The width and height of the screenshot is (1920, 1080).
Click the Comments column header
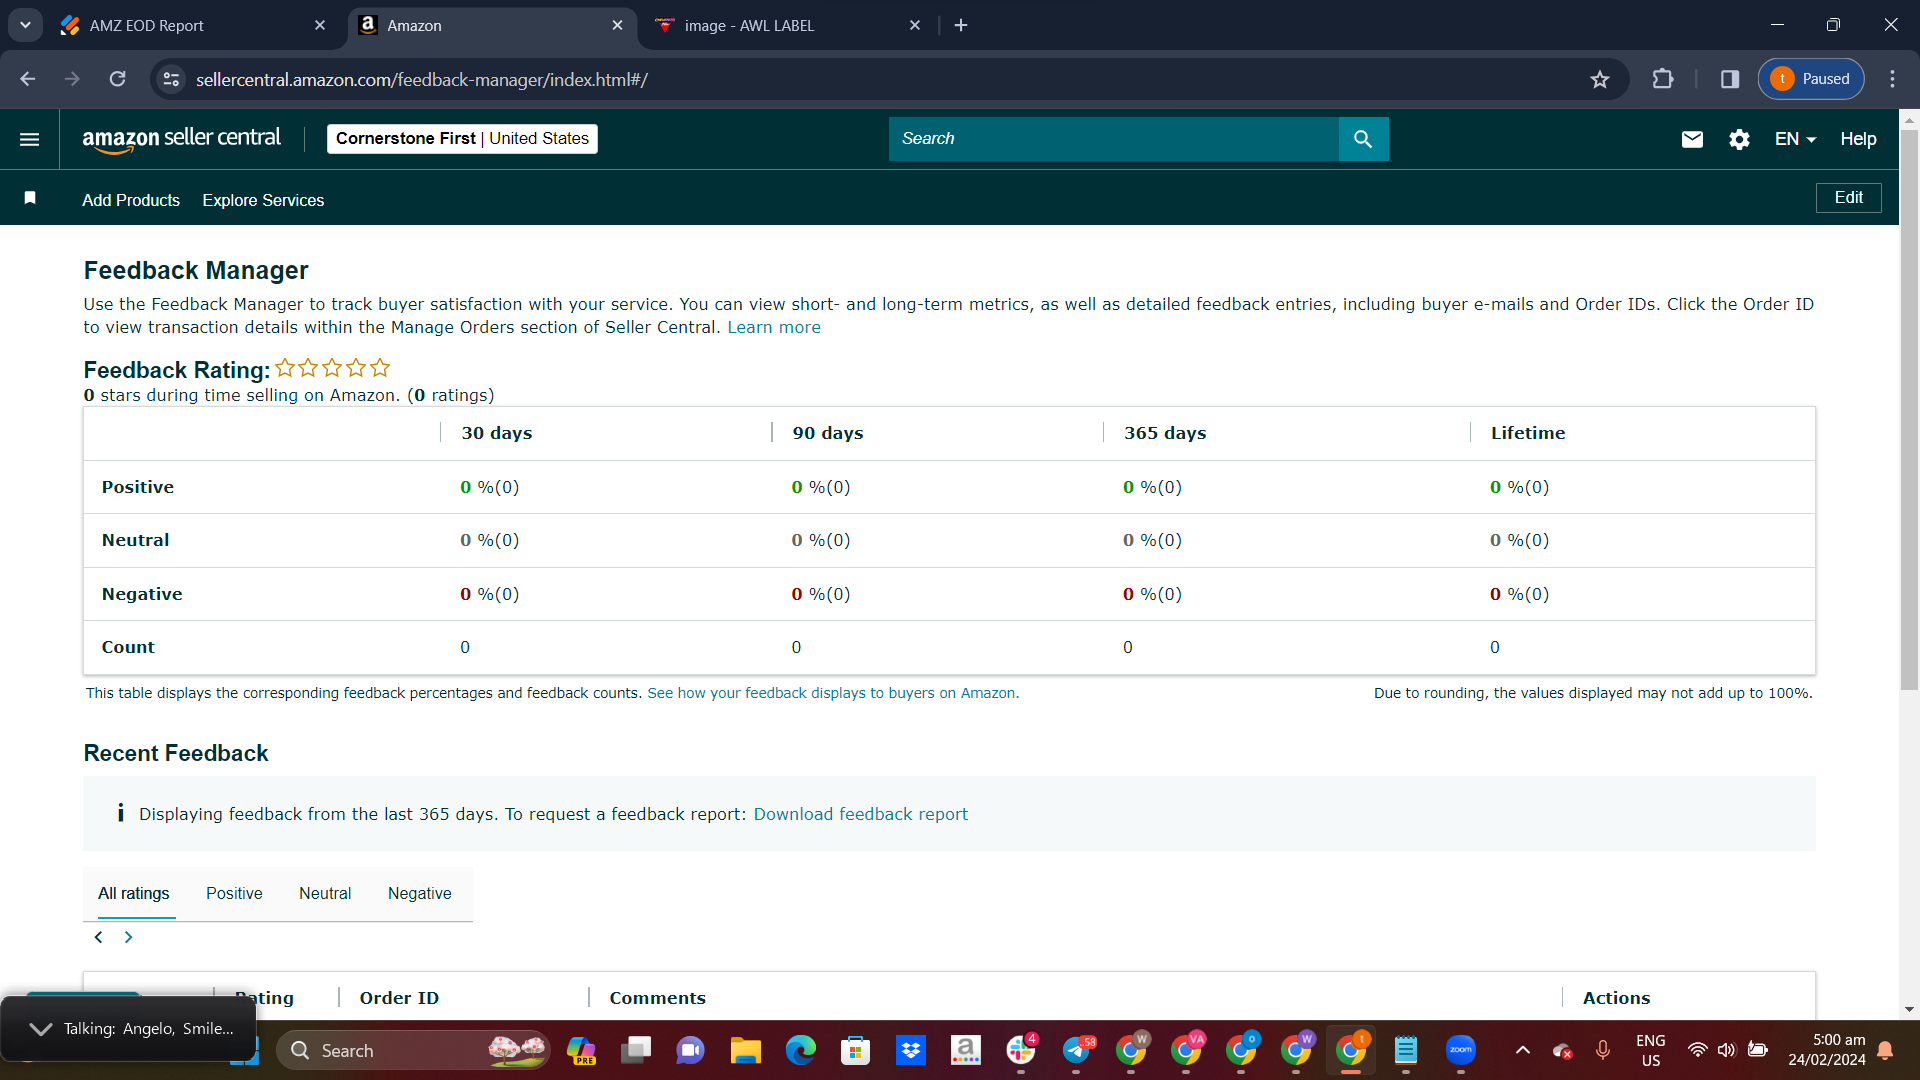pos(657,998)
